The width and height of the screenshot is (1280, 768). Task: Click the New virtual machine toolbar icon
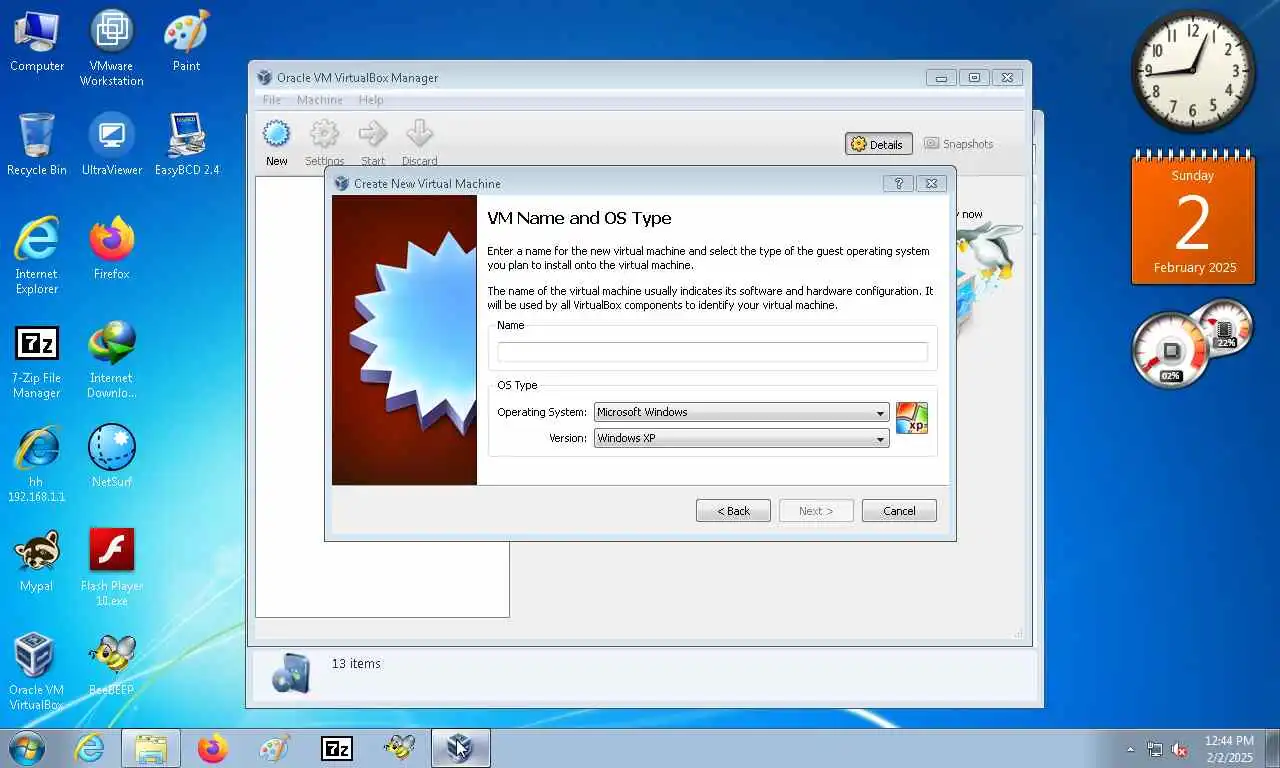277,143
